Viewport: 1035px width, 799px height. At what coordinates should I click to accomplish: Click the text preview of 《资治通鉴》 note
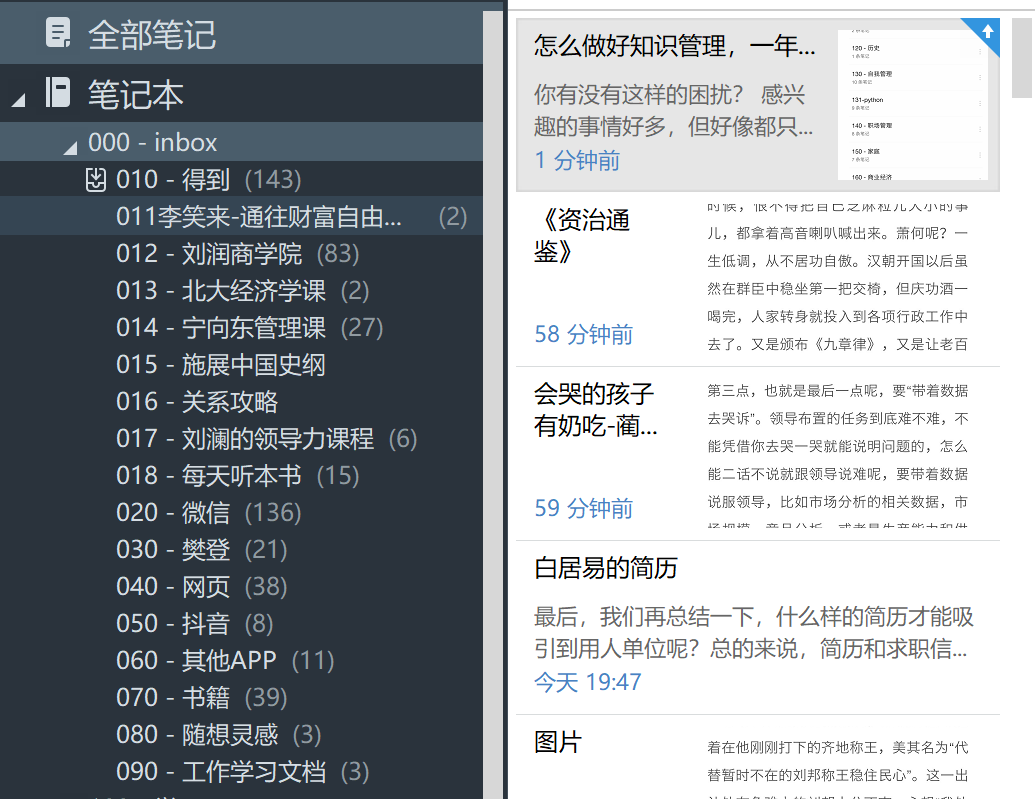coord(837,279)
